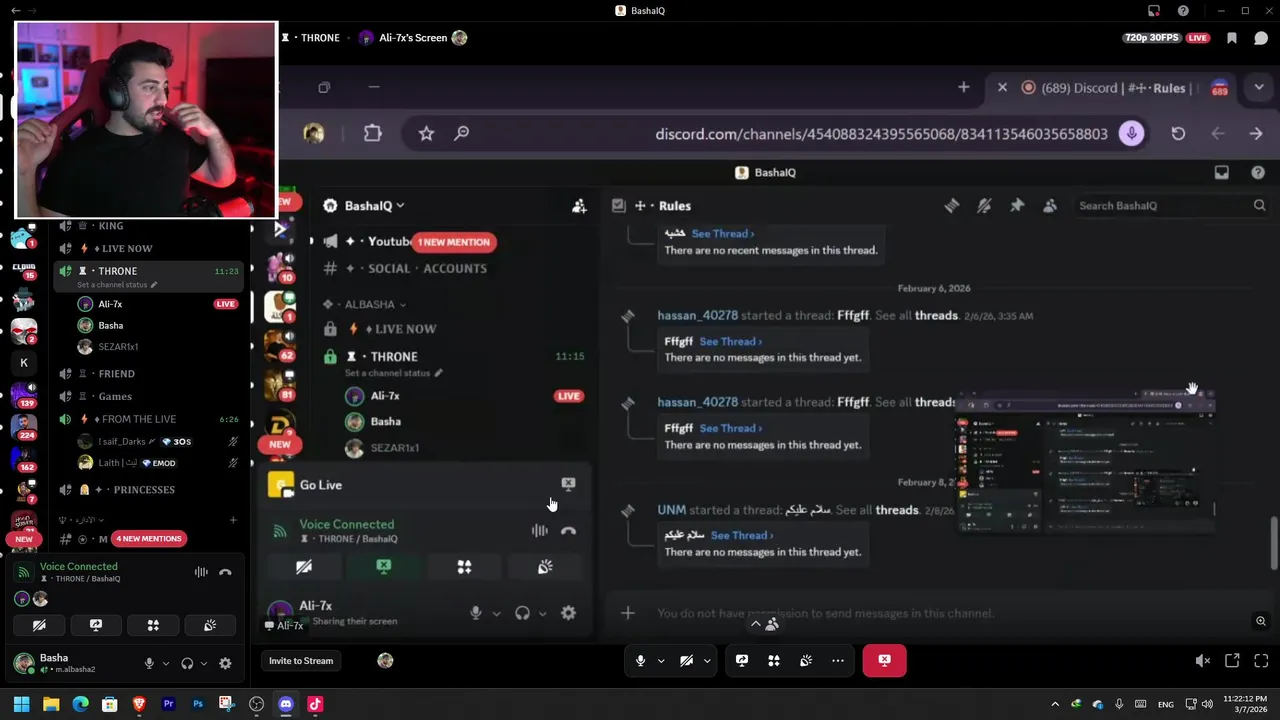Screen dimensions: 1280x720
Task: Click the chat scrollbar in the shared stream
Action: coord(1273,543)
